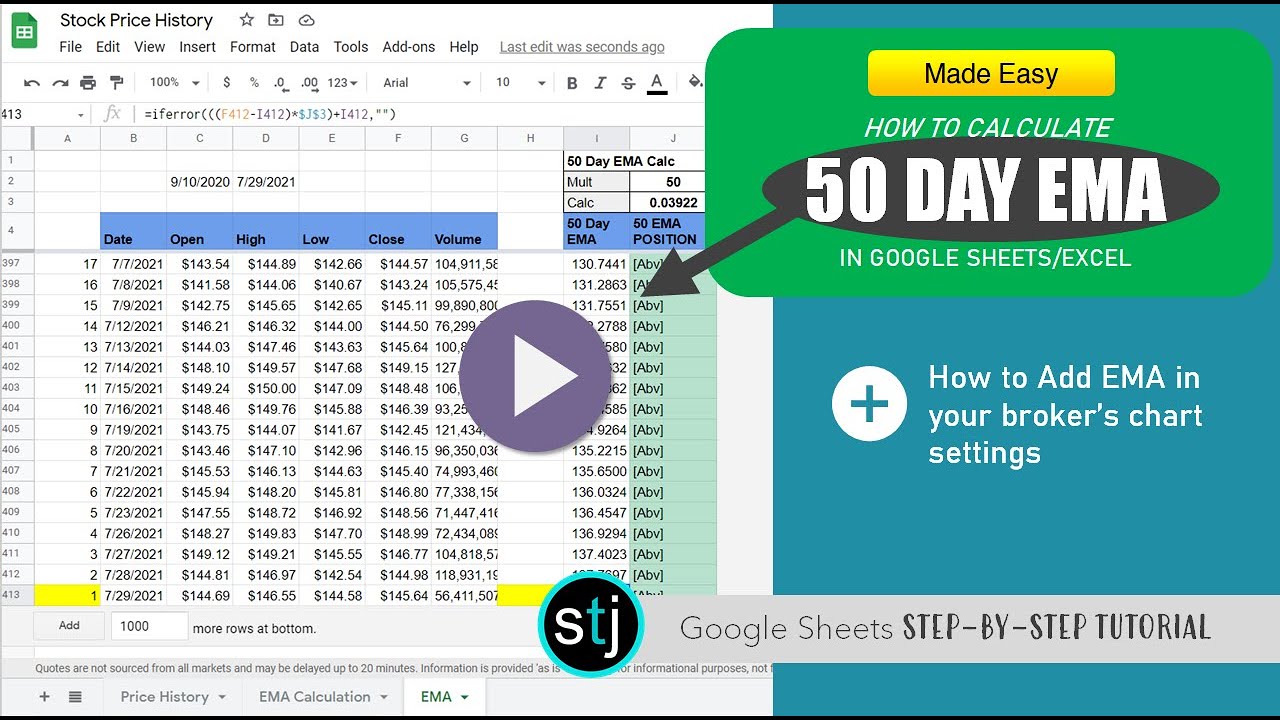
Task: Select the yellow highlighted cell with 1
Action: [x=67, y=595]
